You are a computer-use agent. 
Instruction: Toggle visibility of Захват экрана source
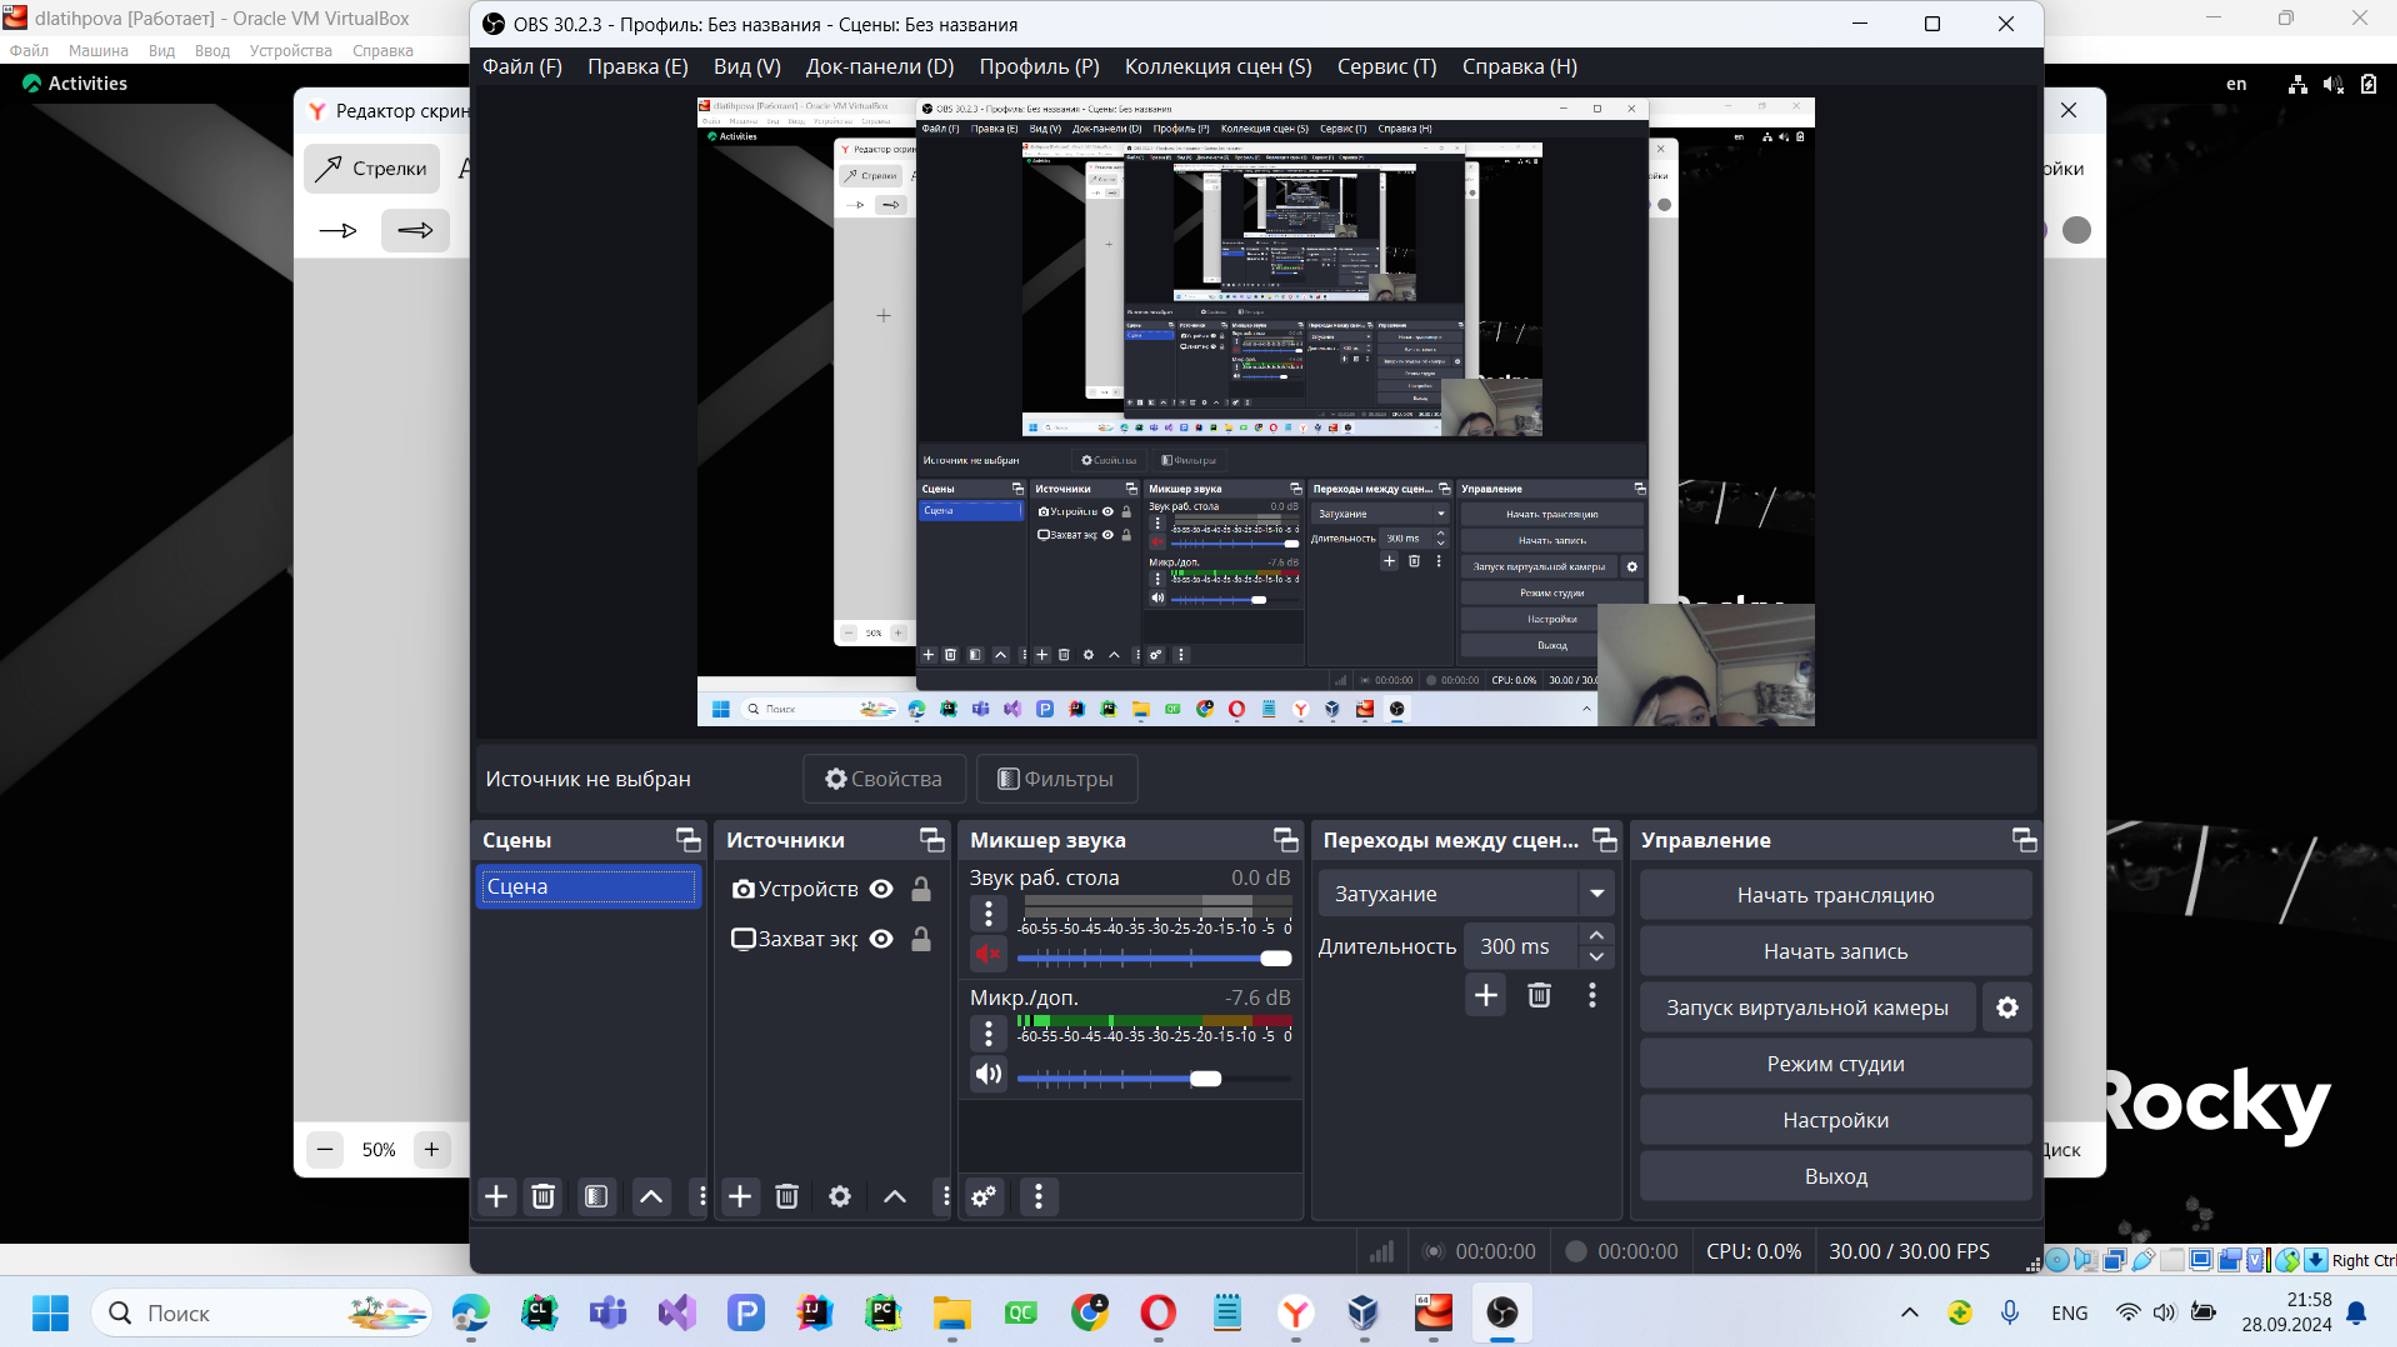881,938
